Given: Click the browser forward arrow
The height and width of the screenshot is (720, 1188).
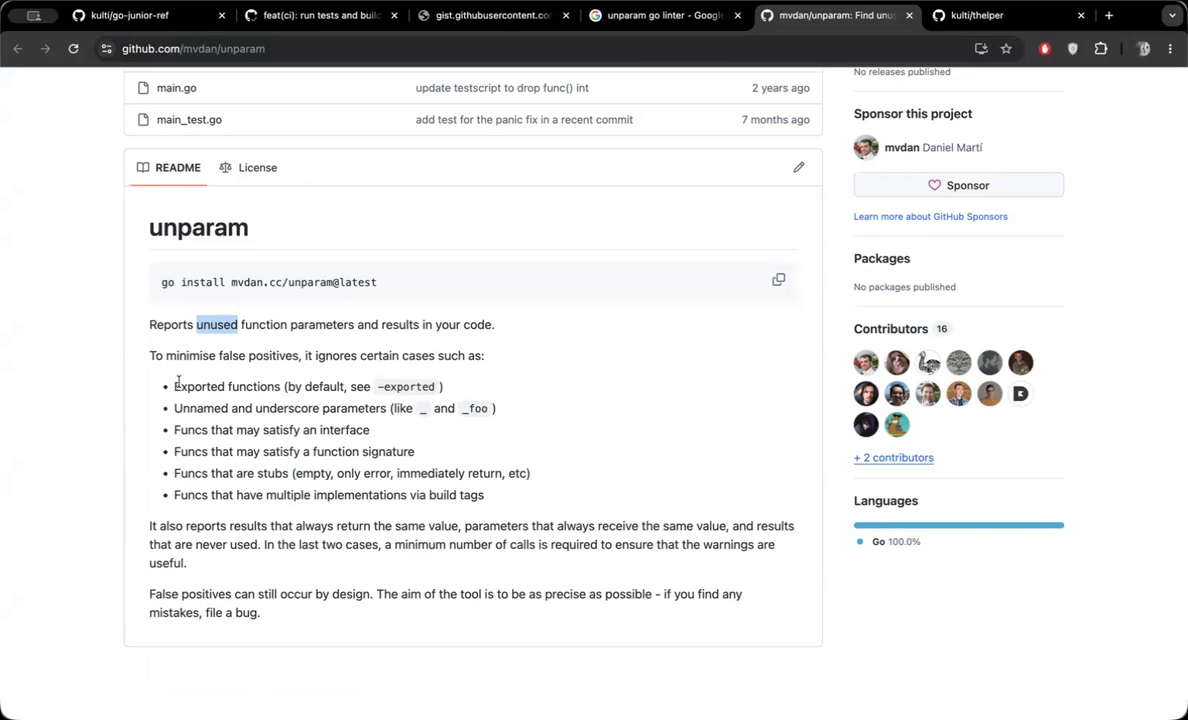Looking at the screenshot, I should point(45,49).
